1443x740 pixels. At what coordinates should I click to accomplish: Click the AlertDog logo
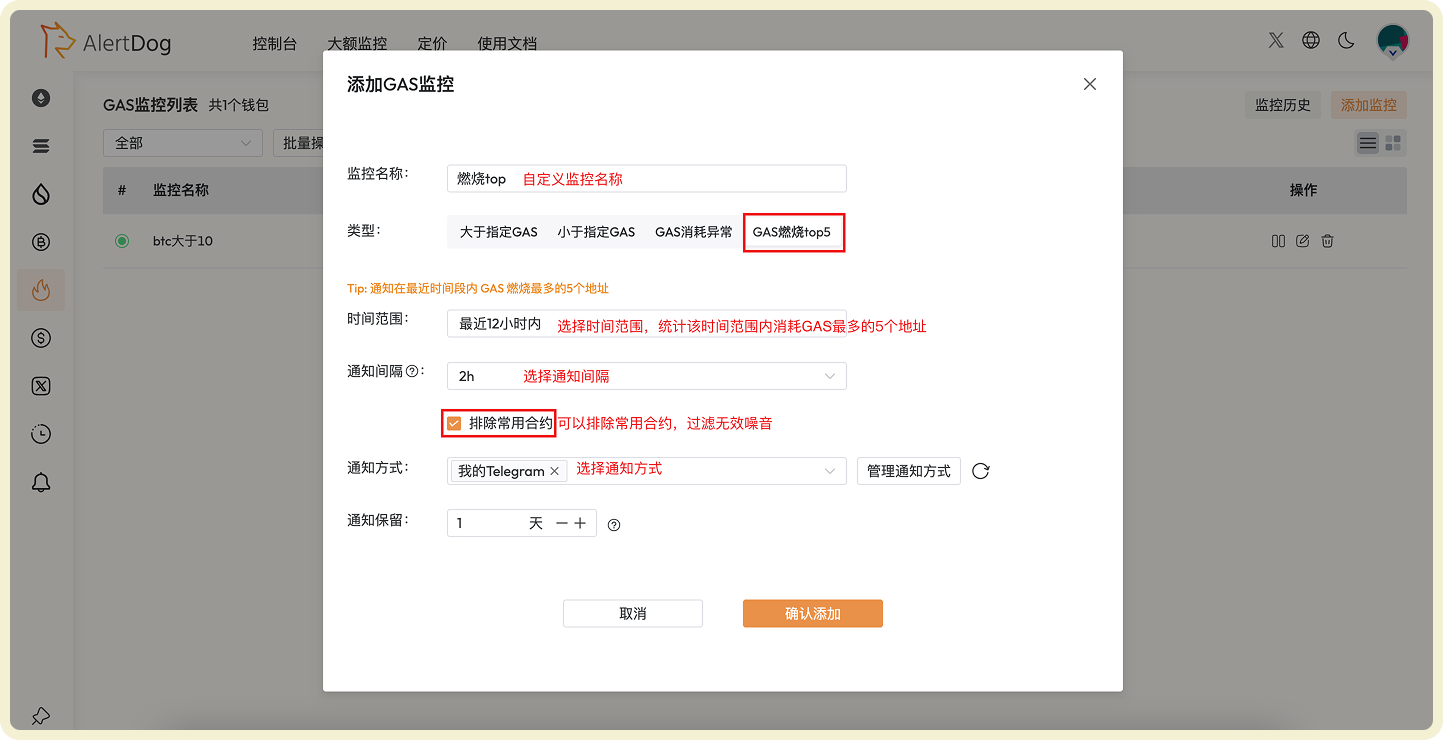click(x=107, y=42)
